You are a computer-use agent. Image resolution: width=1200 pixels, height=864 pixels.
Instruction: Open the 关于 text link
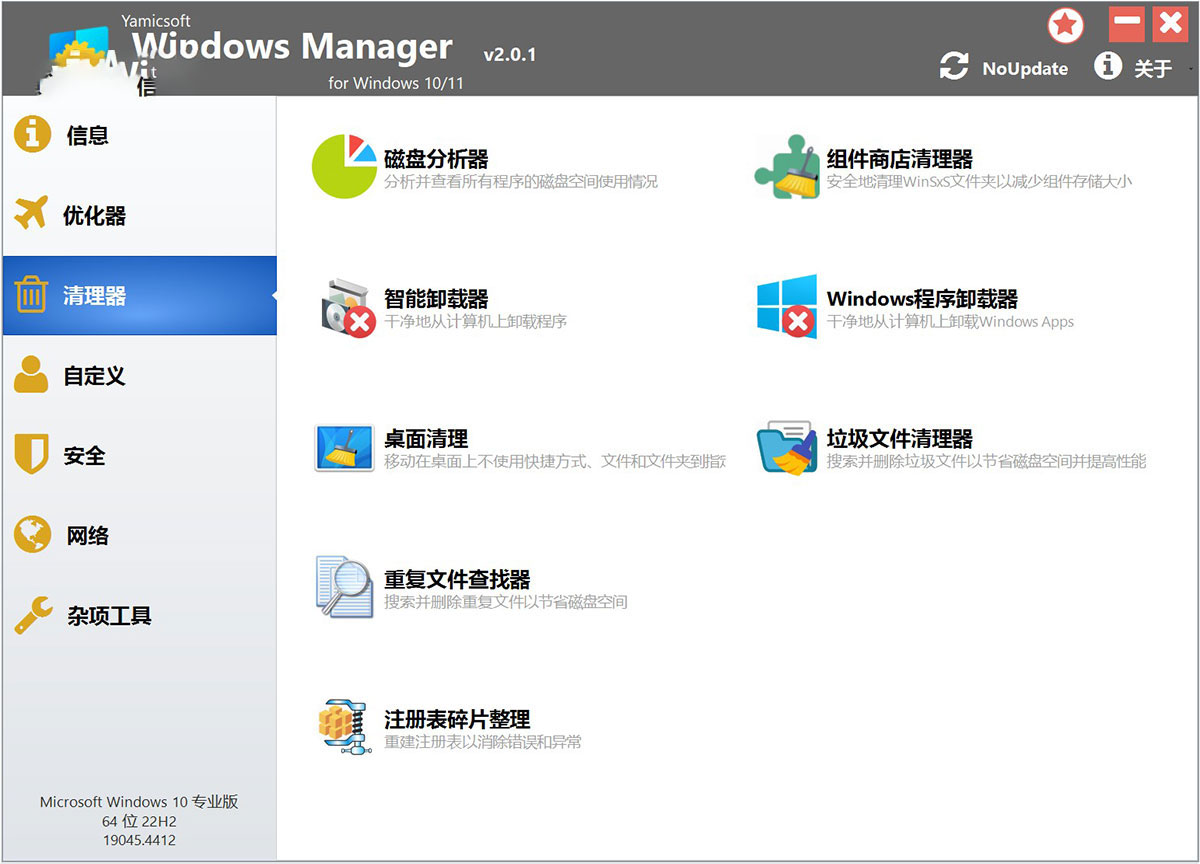1152,68
